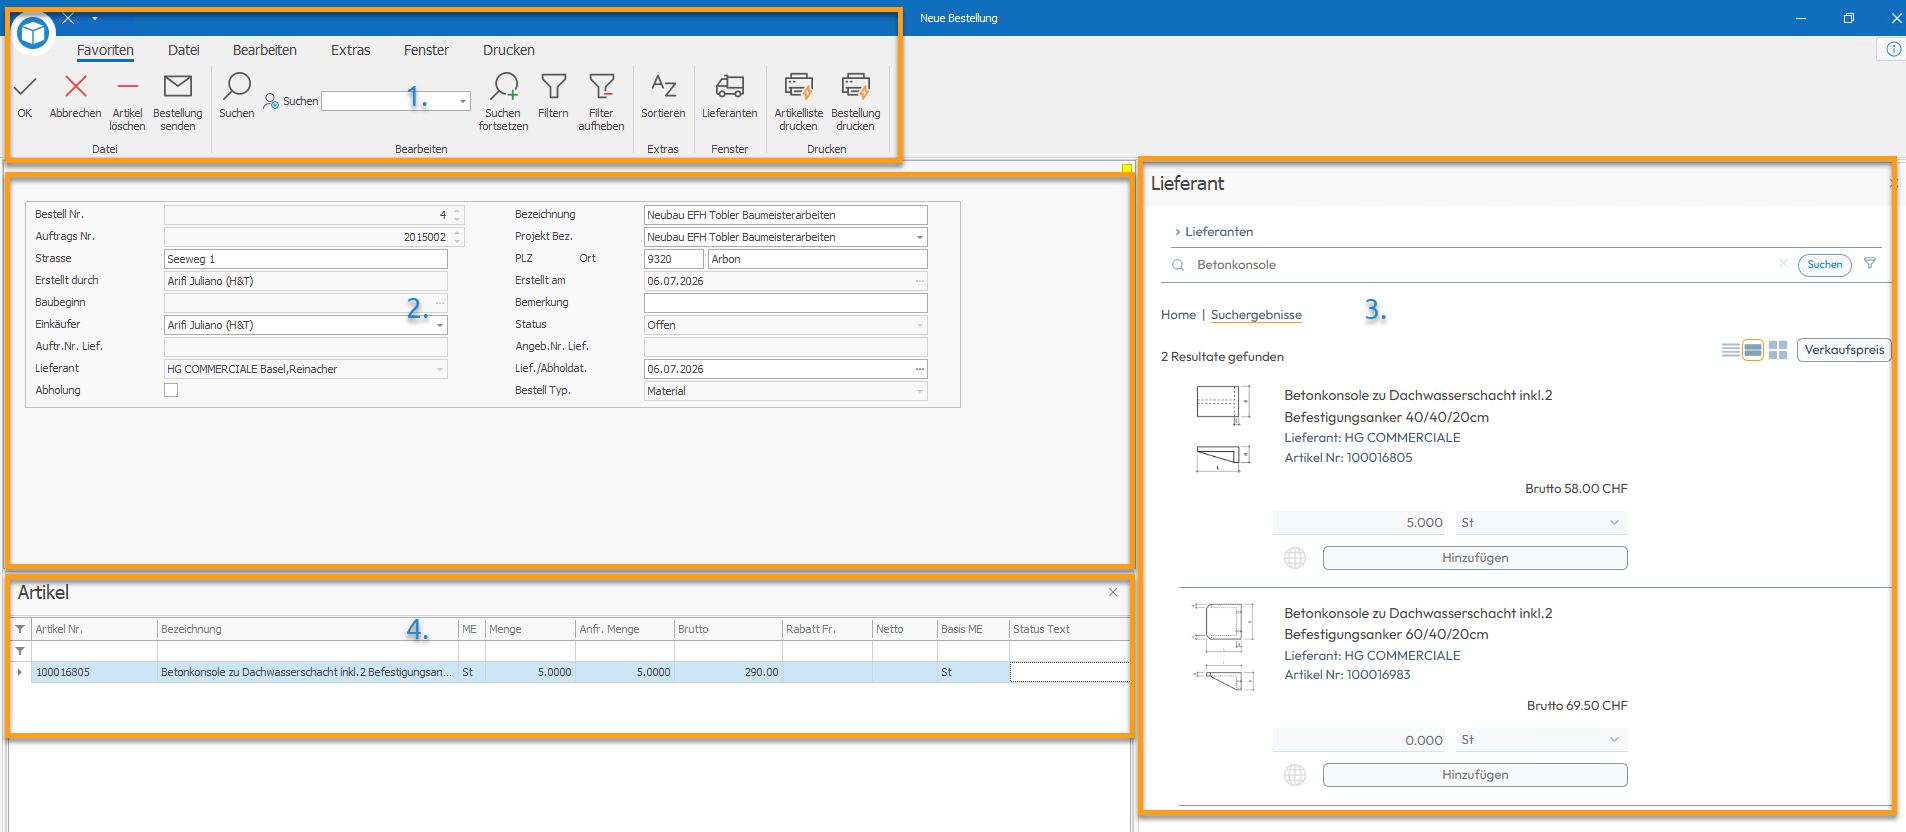Click the PLZ field showing 9320
The height and width of the screenshot is (832, 1906).
point(674,259)
